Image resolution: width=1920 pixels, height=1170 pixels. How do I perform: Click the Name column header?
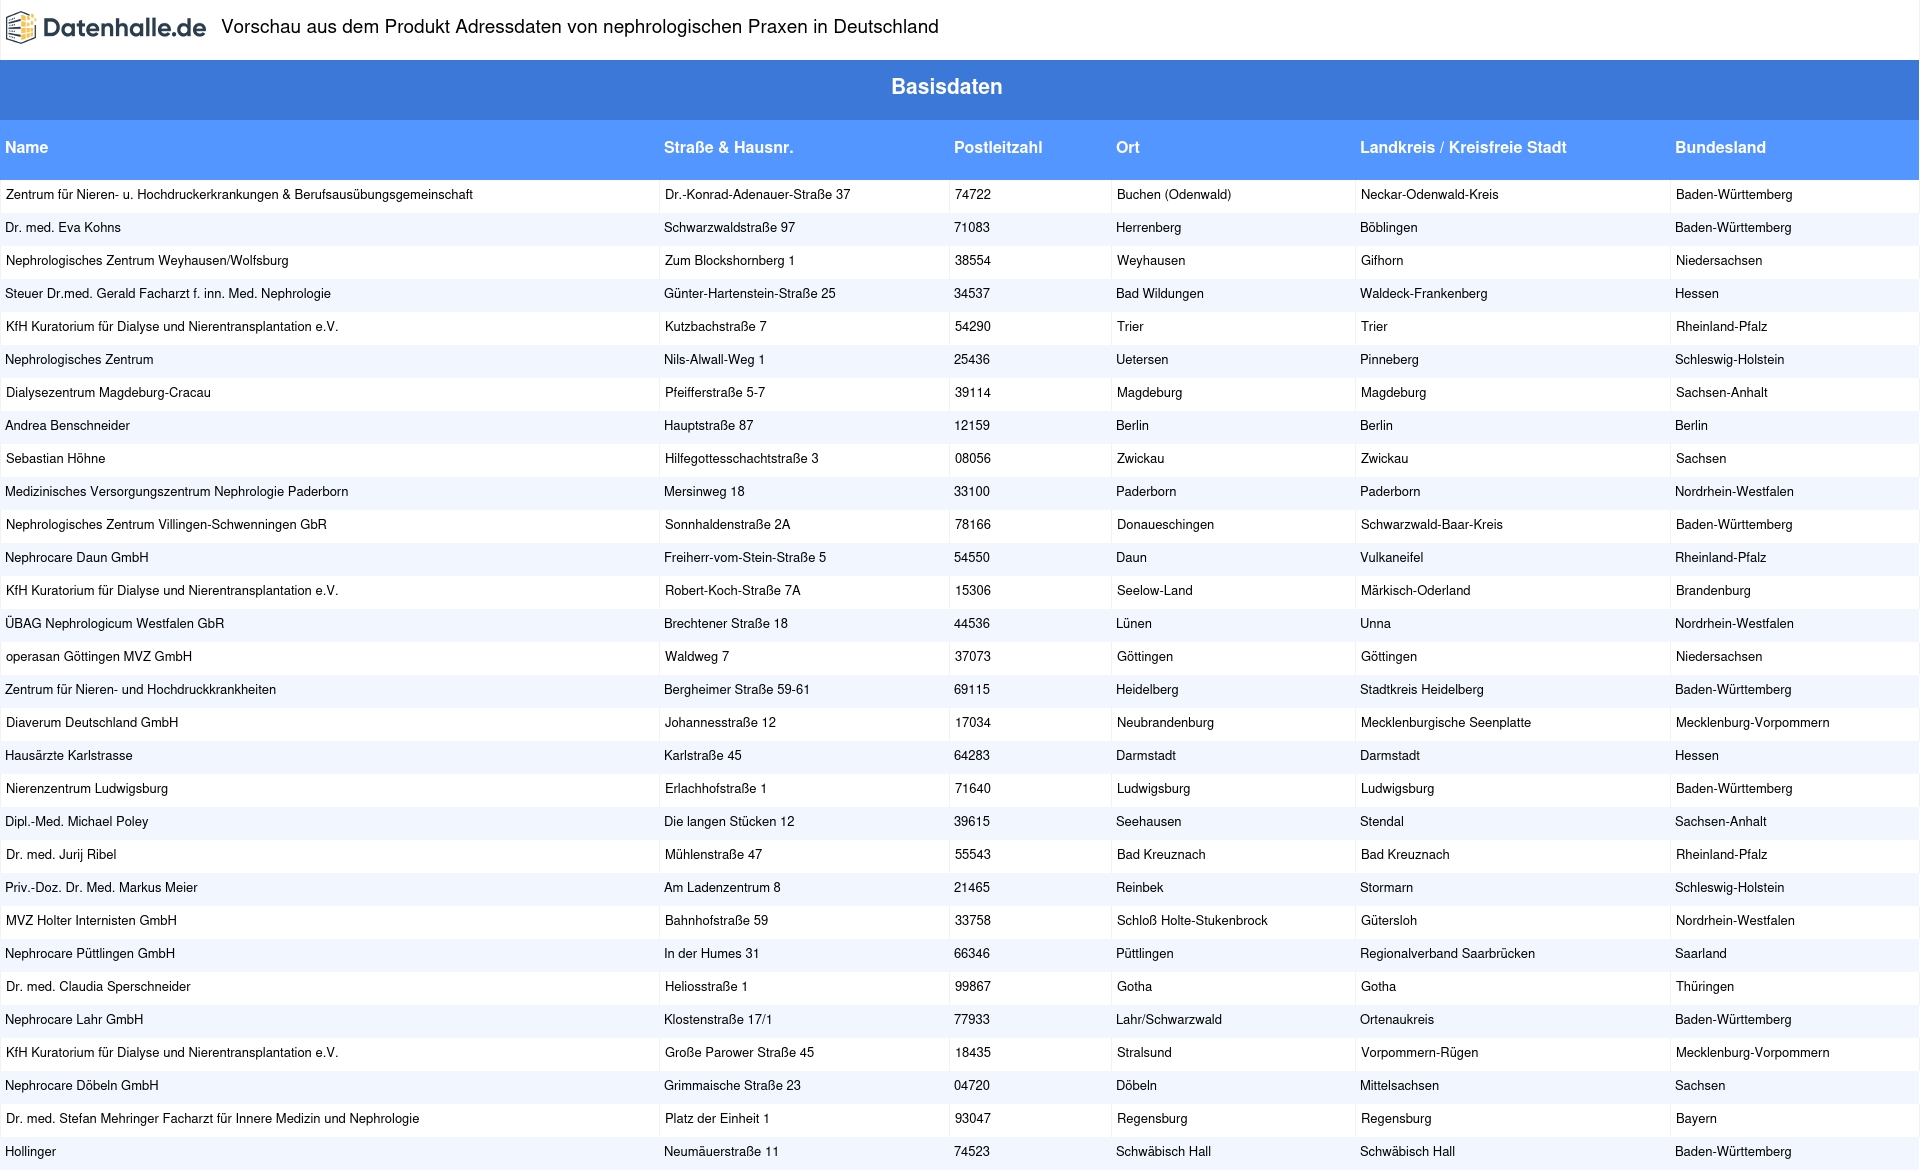click(27, 147)
